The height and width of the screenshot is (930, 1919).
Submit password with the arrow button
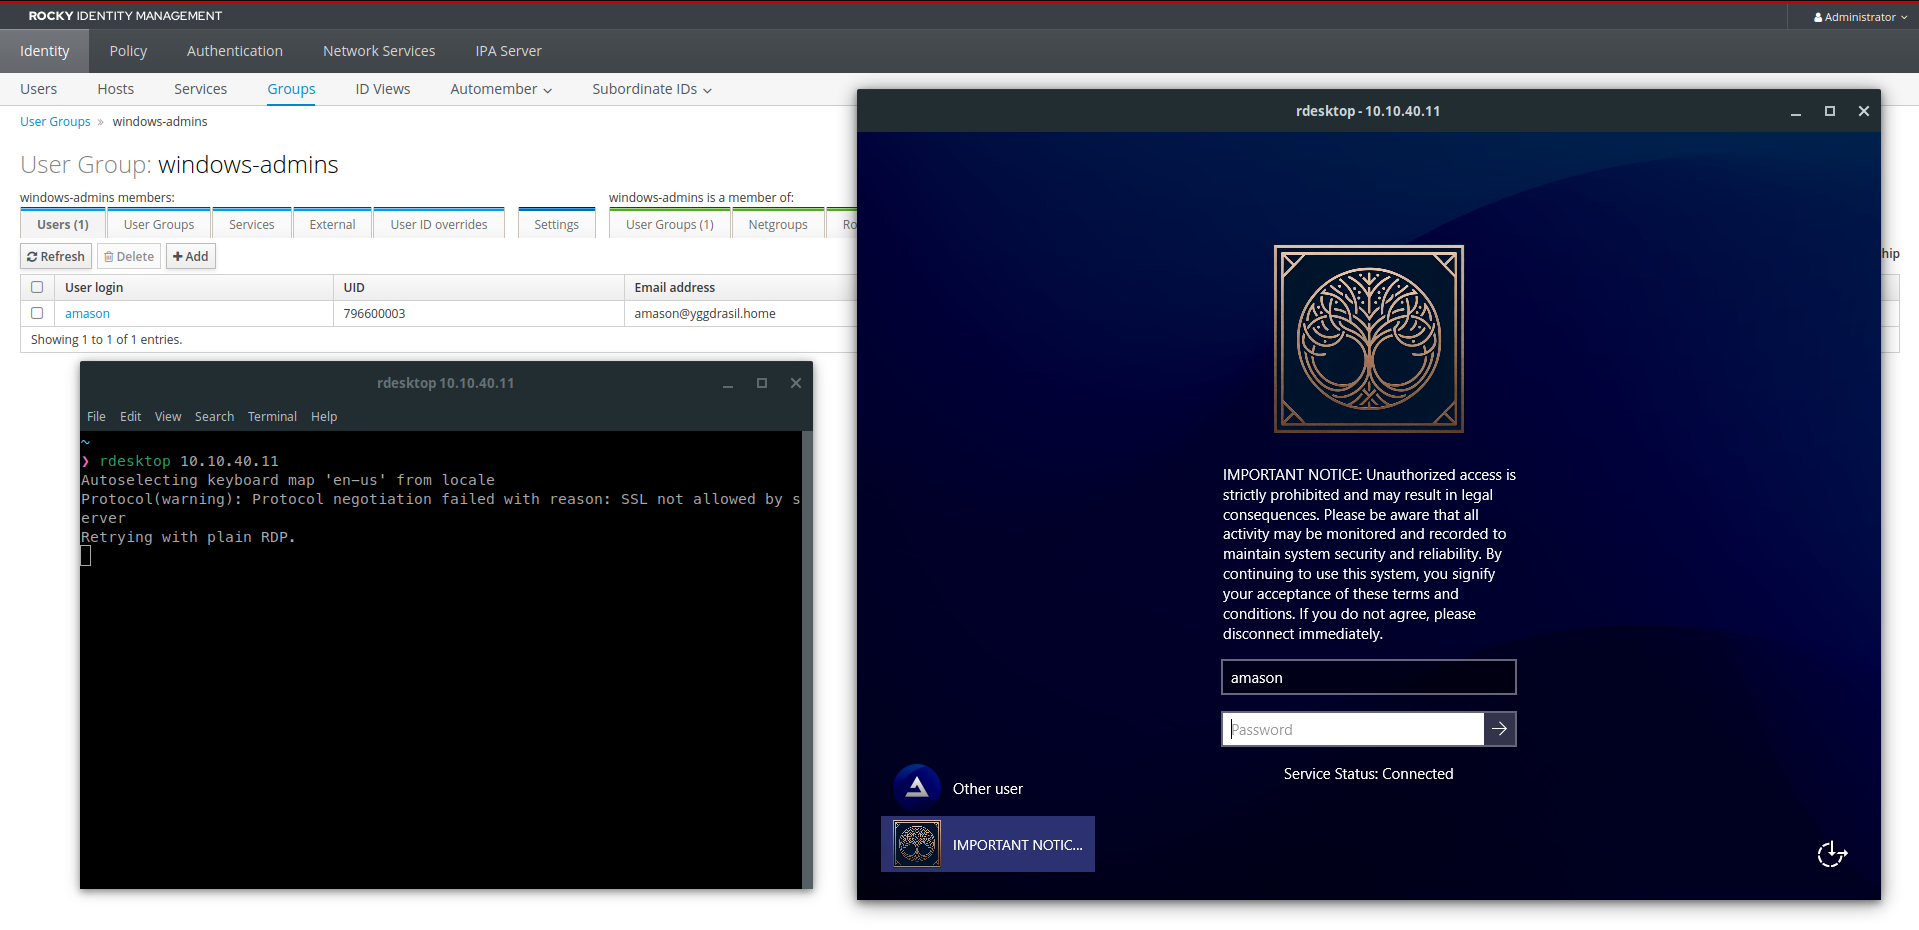click(1499, 729)
